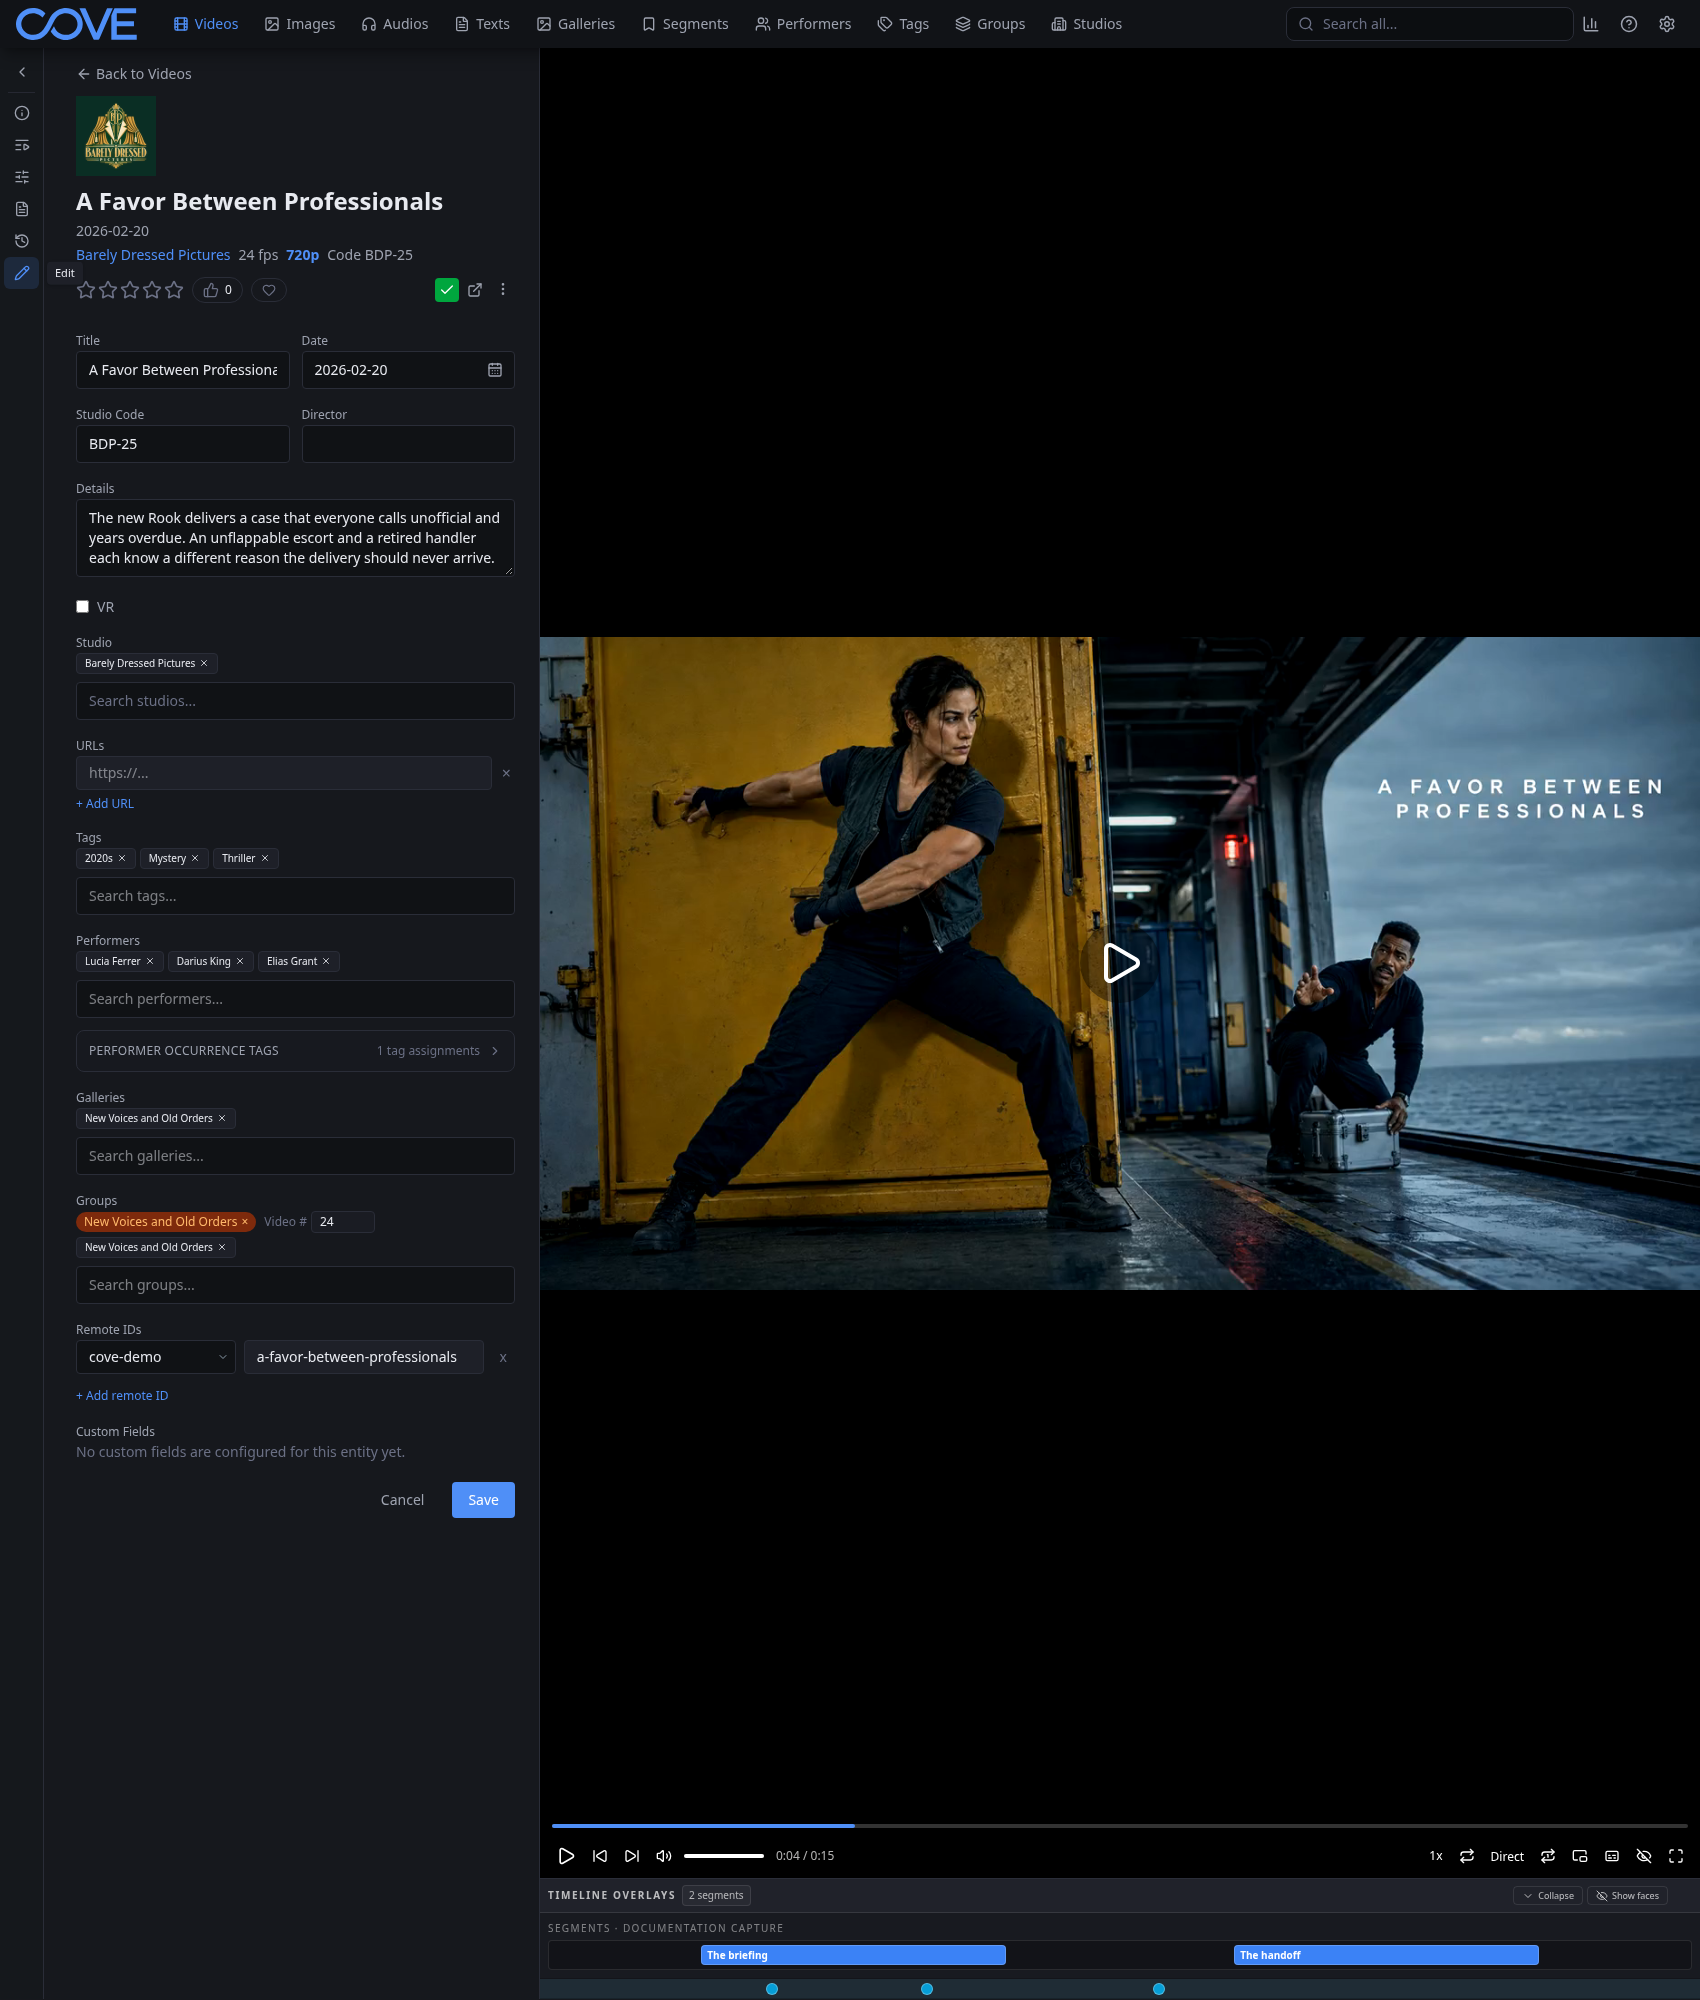
Task: Collapse the timeline overlays panel
Action: pos(1548,1896)
